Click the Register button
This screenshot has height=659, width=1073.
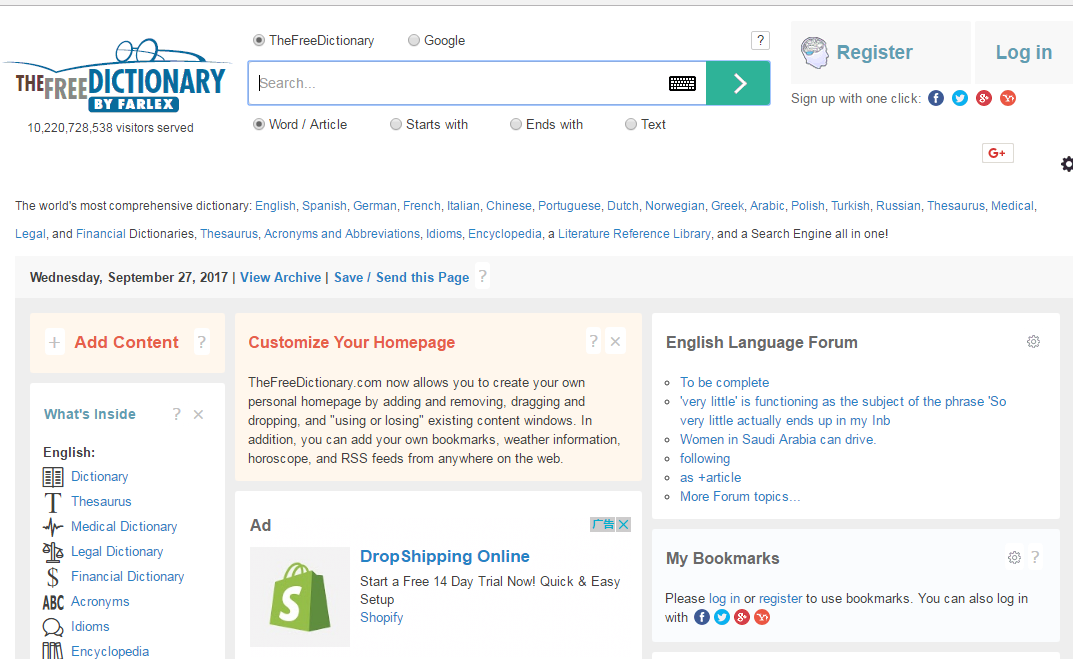coord(881,53)
